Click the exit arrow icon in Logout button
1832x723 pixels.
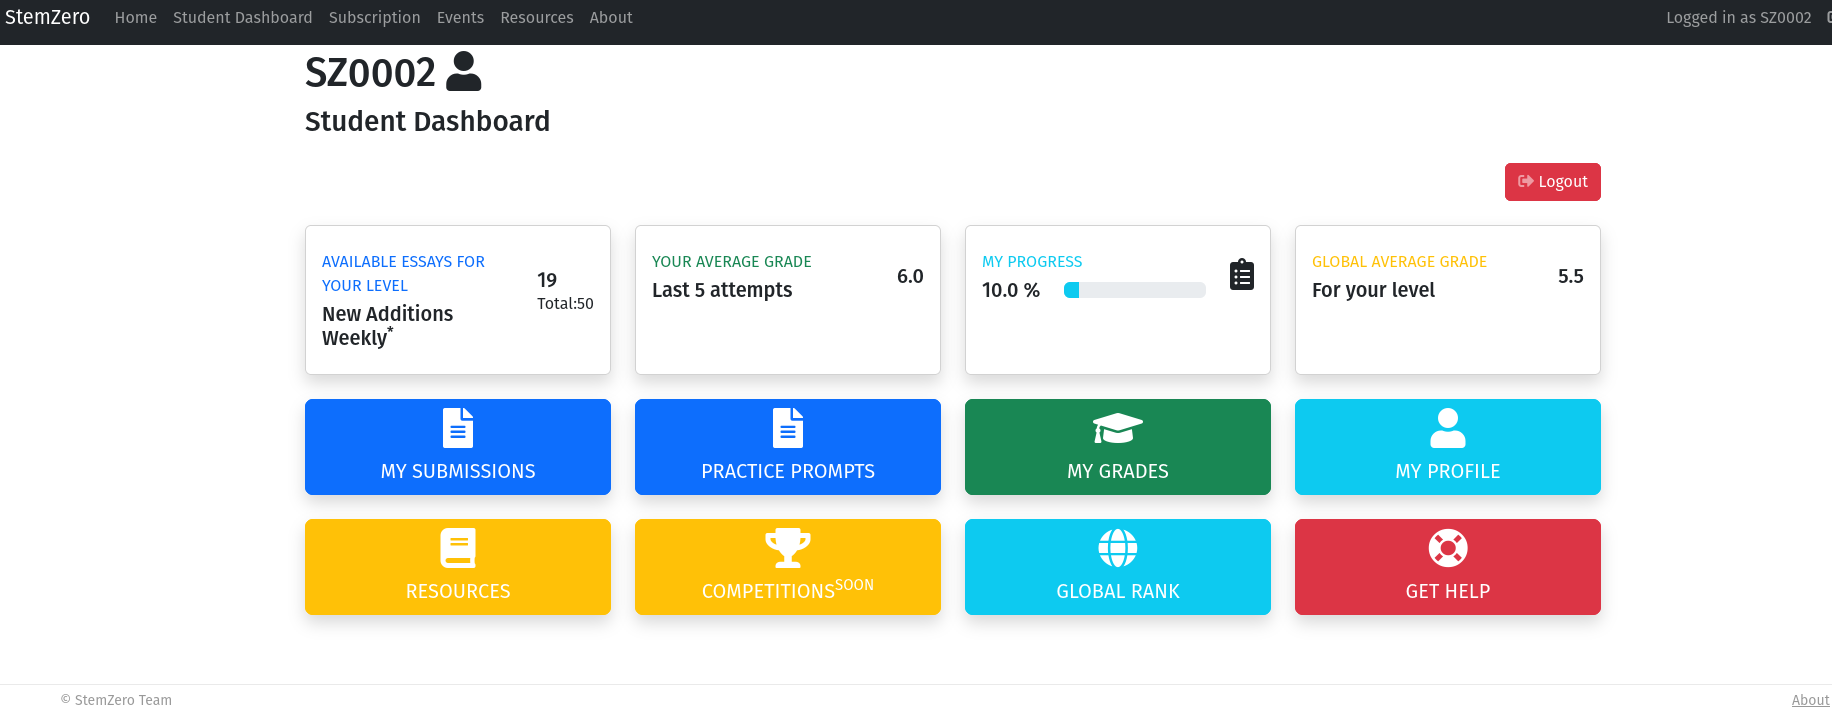(1525, 181)
